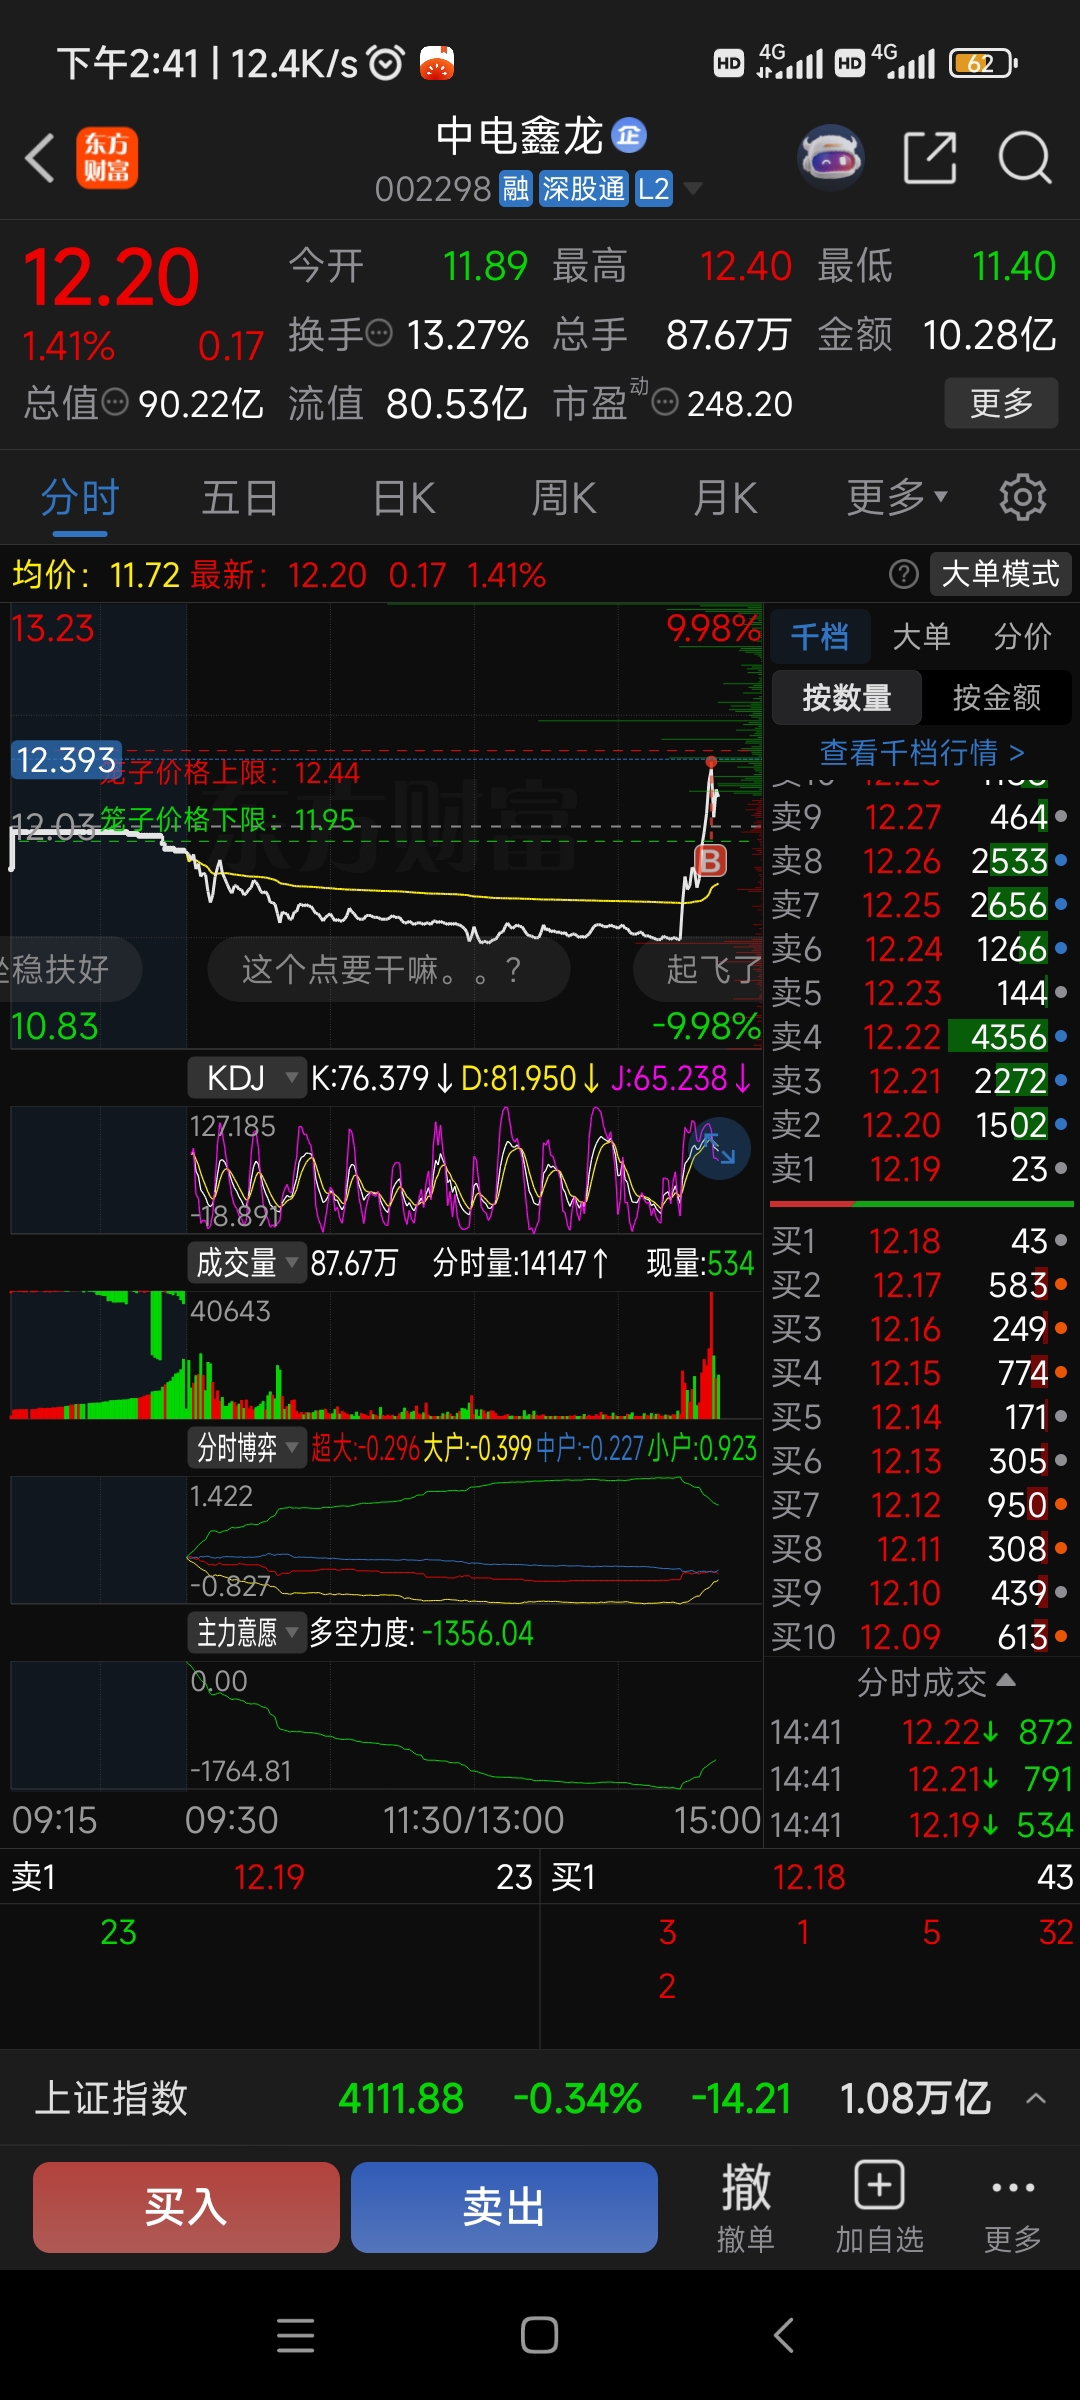Viewport: 1080px width, 2400px height.
Task: Open bottom 更多 three-dot menu
Action: pyautogui.click(x=1012, y=2208)
